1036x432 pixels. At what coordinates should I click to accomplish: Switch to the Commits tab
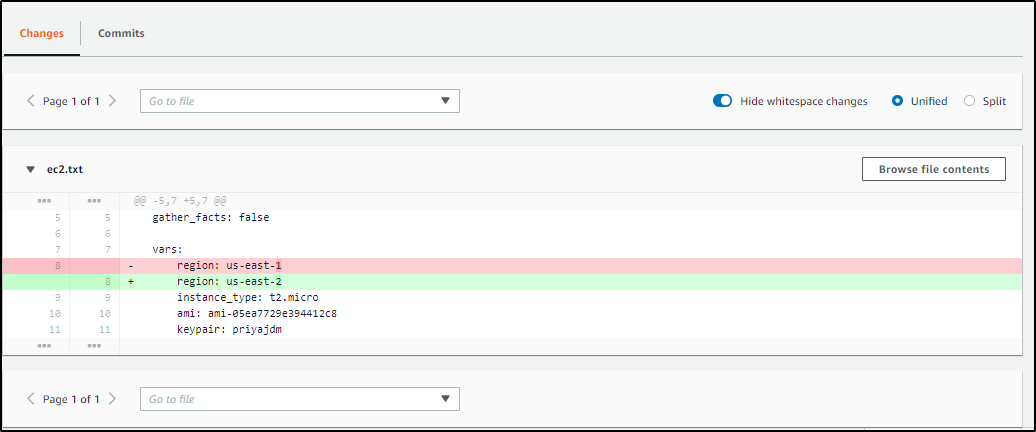[x=121, y=33]
